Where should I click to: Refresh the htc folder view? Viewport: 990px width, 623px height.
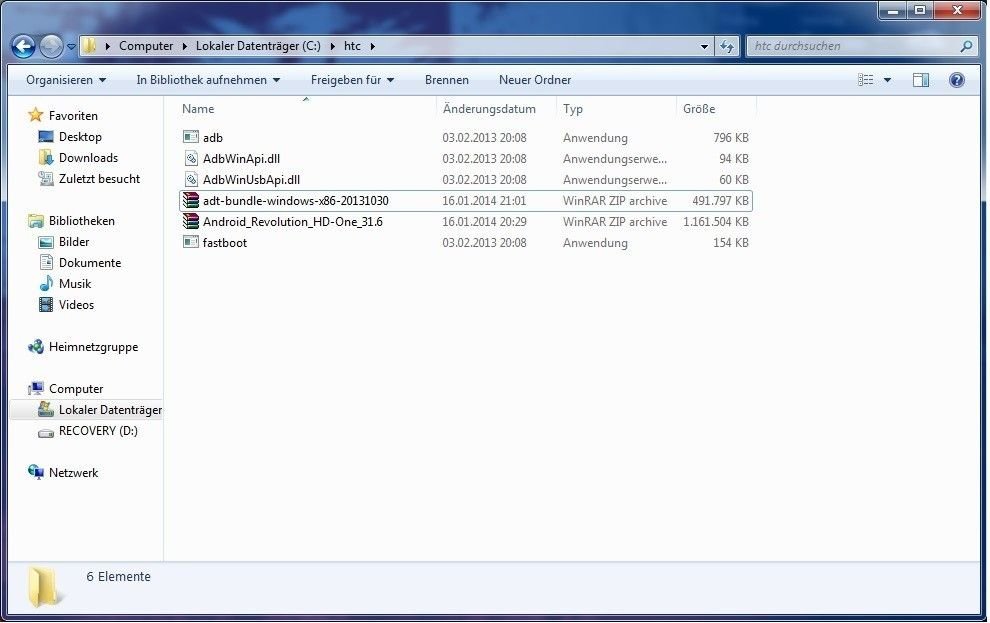(727, 46)
